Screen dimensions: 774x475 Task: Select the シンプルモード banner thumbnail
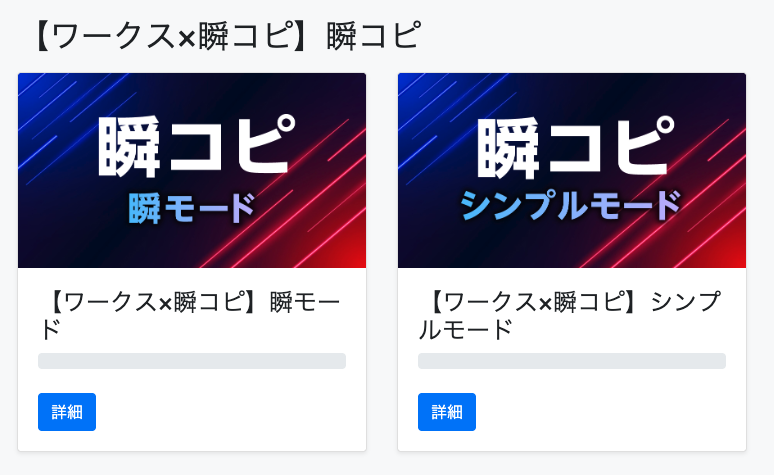[572, 170]
